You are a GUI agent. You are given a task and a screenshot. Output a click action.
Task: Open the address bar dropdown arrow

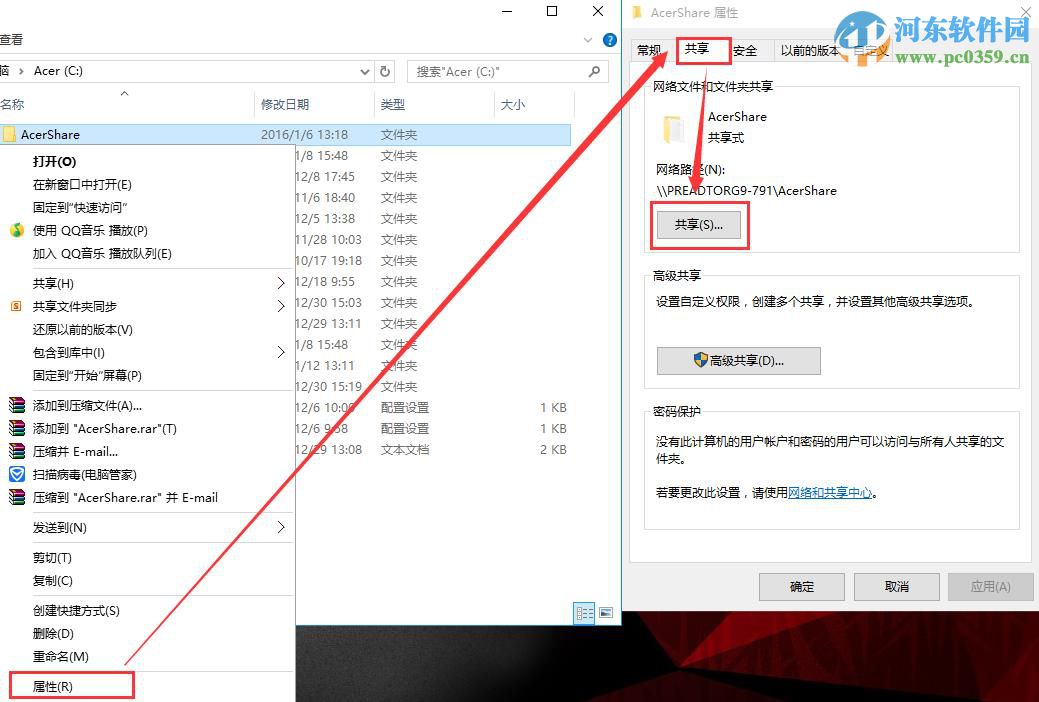(366, 71)
